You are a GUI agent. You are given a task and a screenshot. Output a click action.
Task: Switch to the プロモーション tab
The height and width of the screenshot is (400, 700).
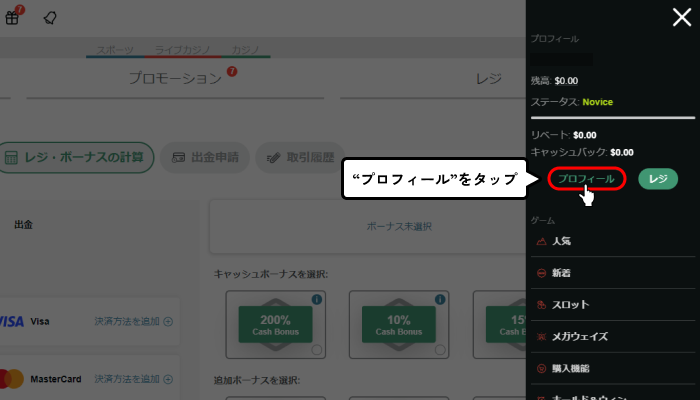[x=175, y=79]
